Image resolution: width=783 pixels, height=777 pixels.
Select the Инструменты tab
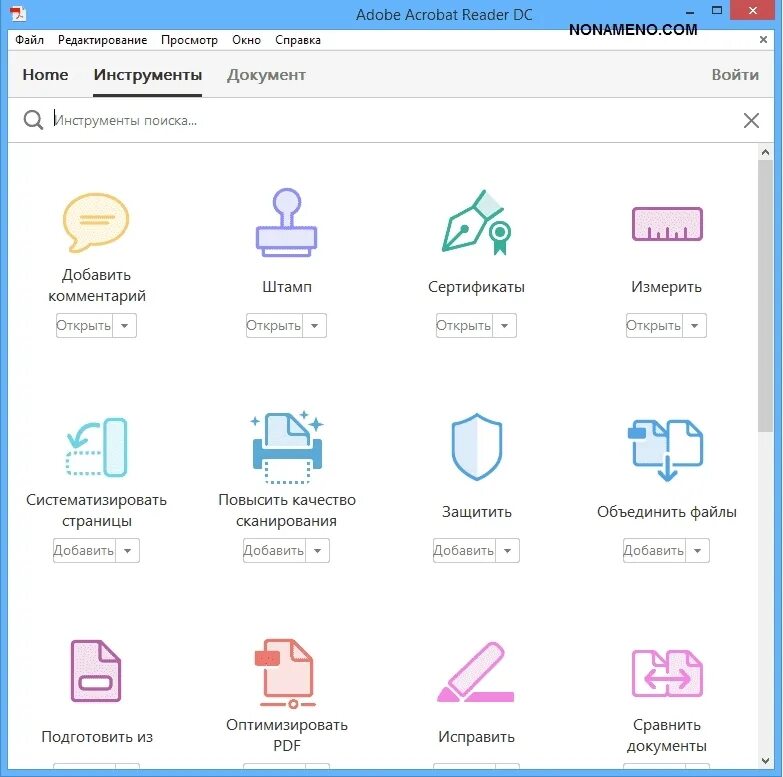[x=148, y=75]
